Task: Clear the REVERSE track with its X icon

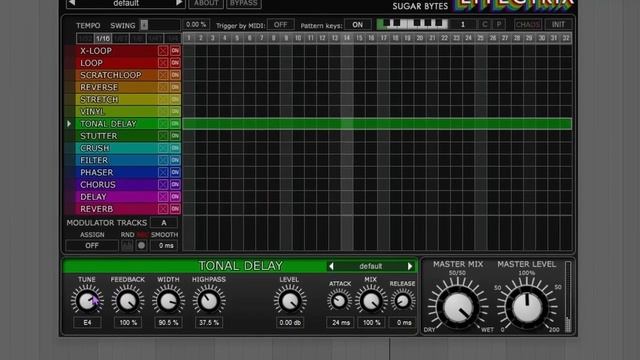Action: (x=163, y=87)
